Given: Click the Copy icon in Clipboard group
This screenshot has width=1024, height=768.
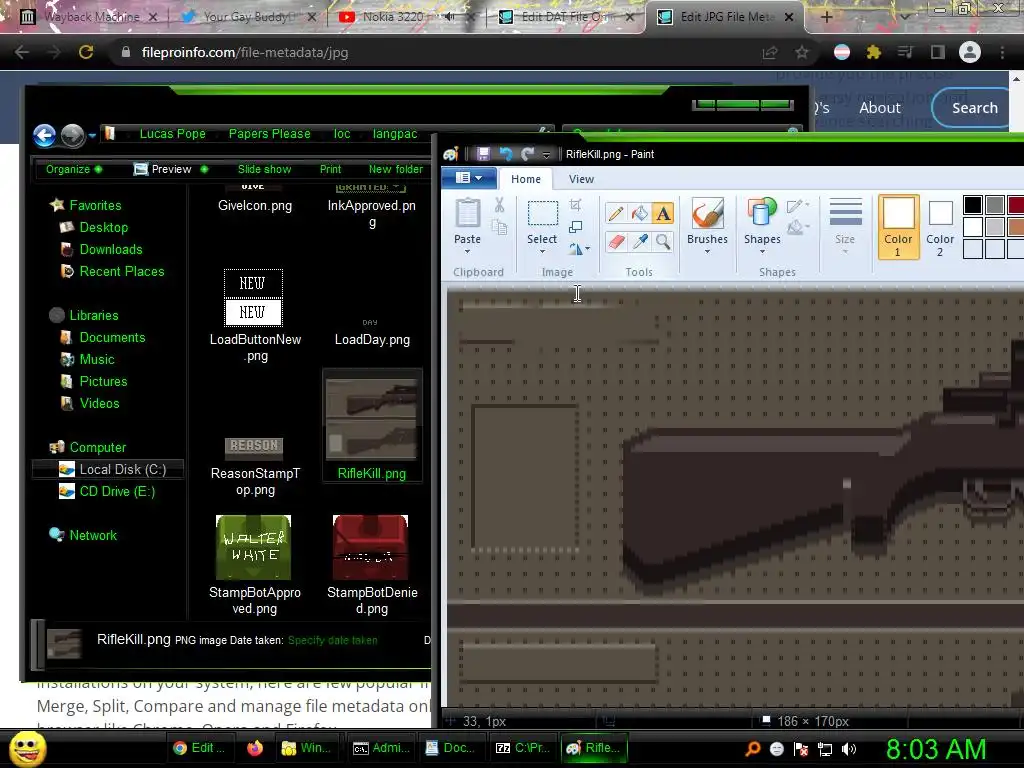Looking at the screenshot, I should [x=500, y=227].
